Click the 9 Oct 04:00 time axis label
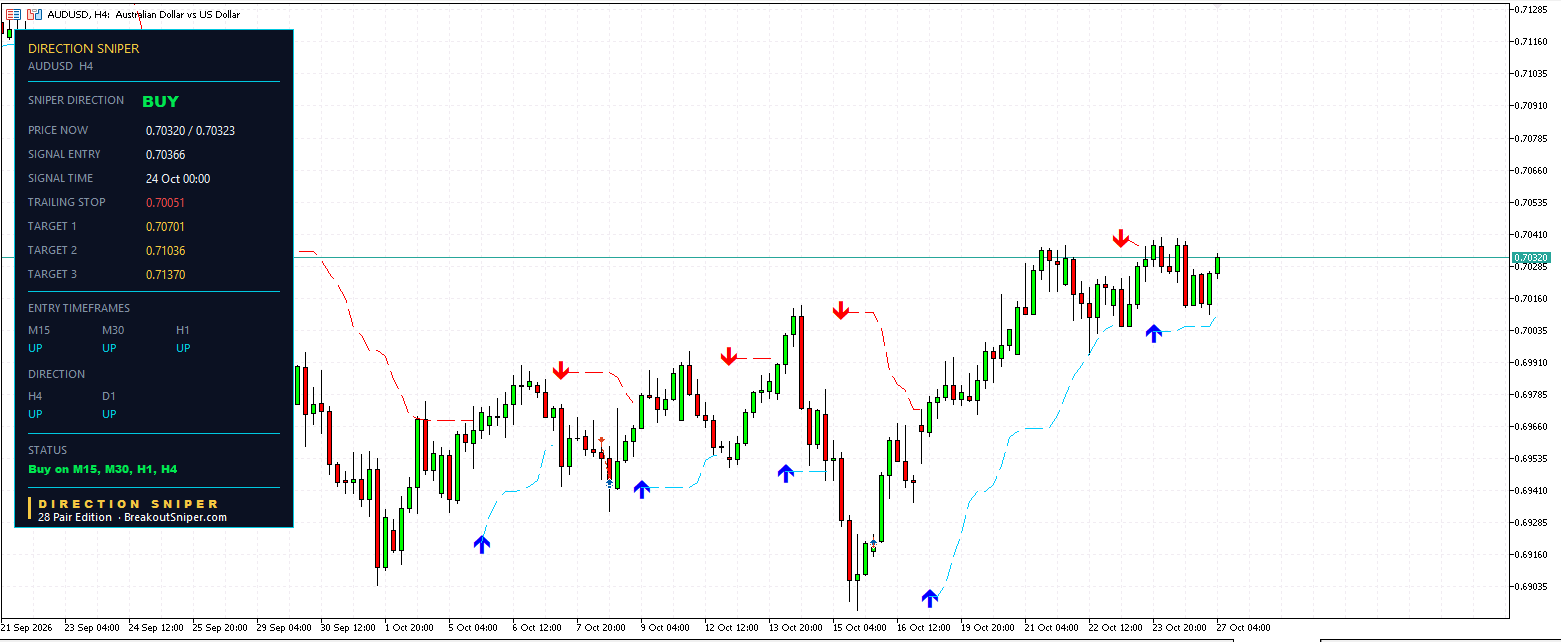Screen dimensions: 1561x642 667,628
